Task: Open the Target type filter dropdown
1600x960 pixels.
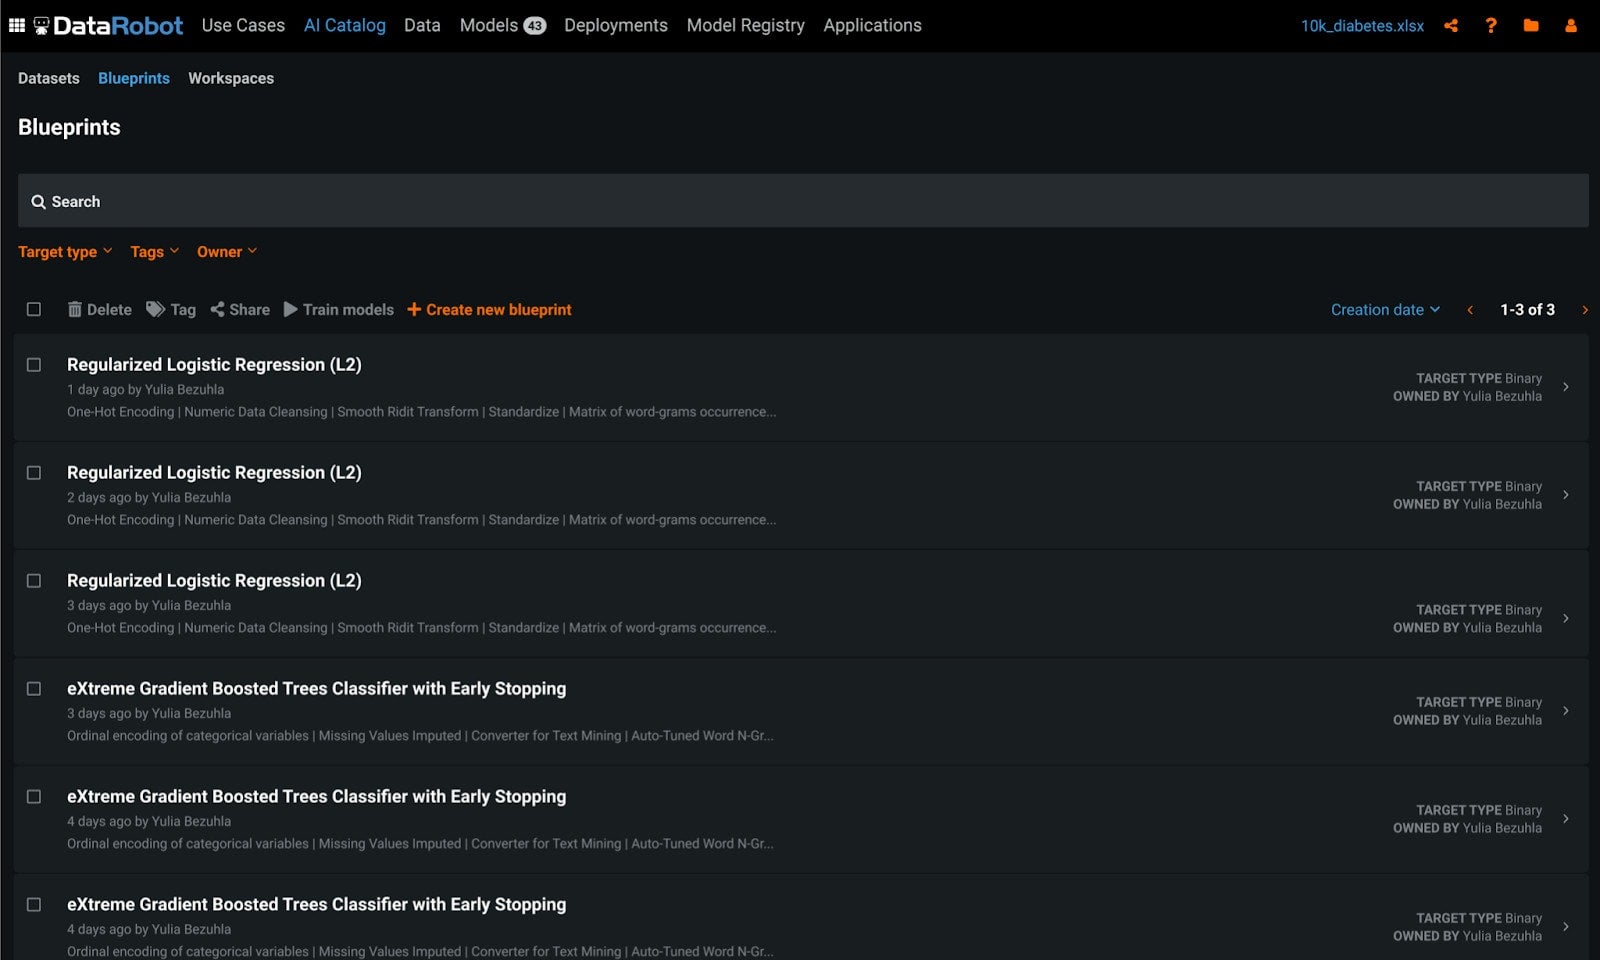Action: (65, 252)
